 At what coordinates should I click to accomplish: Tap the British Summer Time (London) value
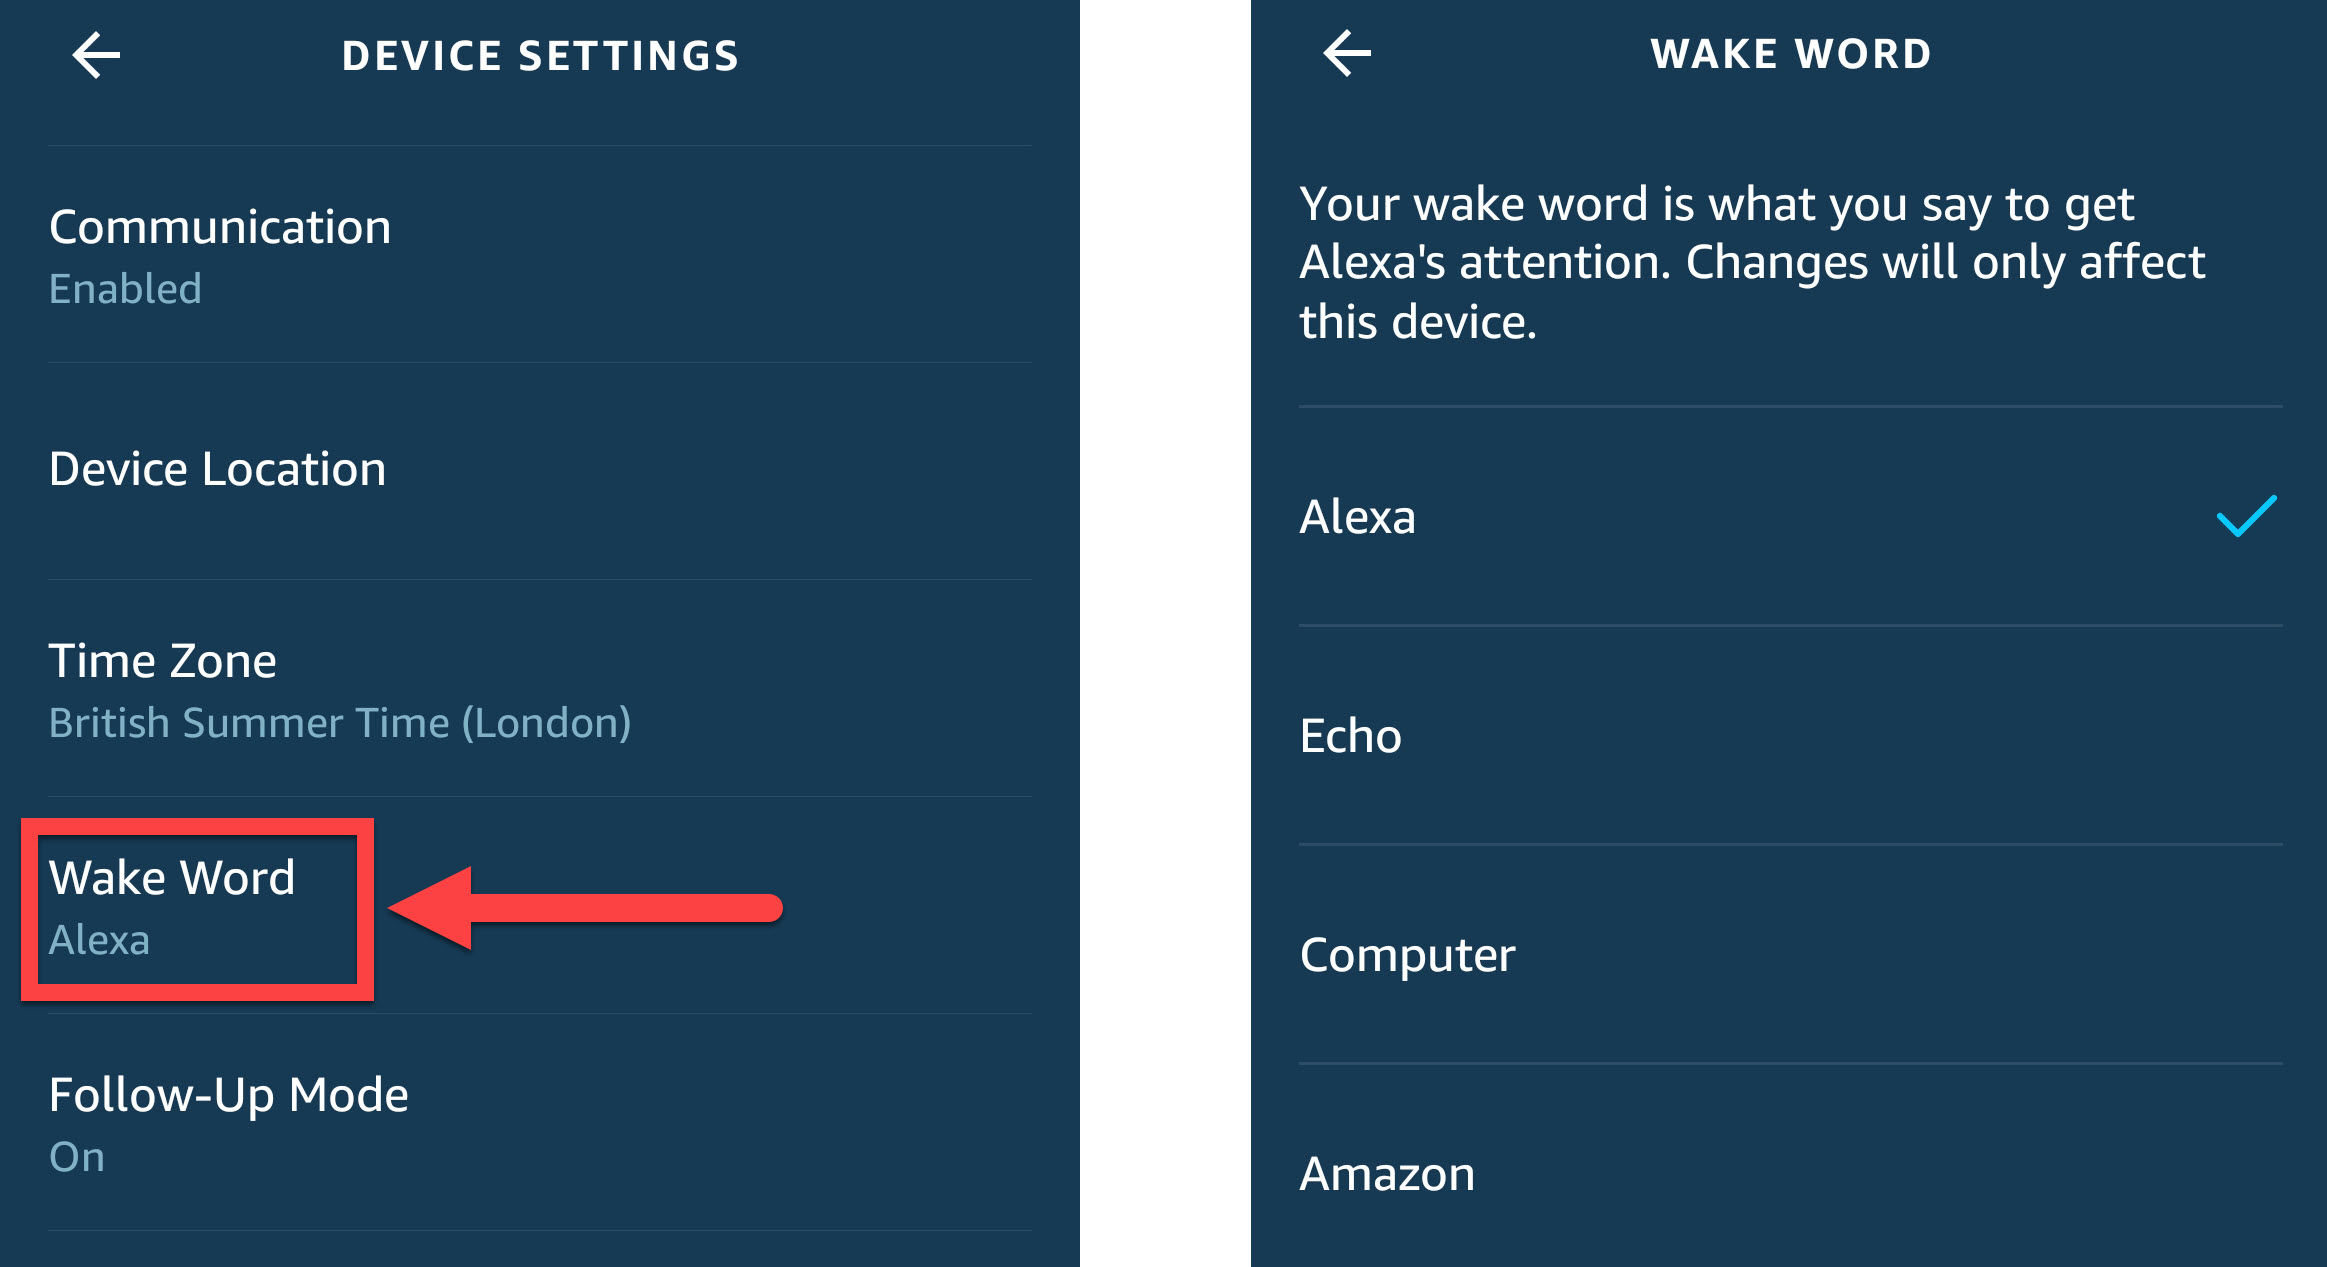coord(340,723)
